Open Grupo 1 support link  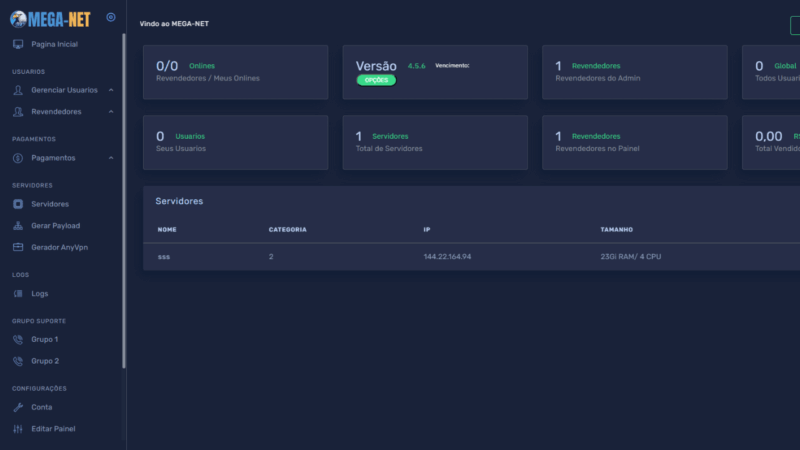44,339
